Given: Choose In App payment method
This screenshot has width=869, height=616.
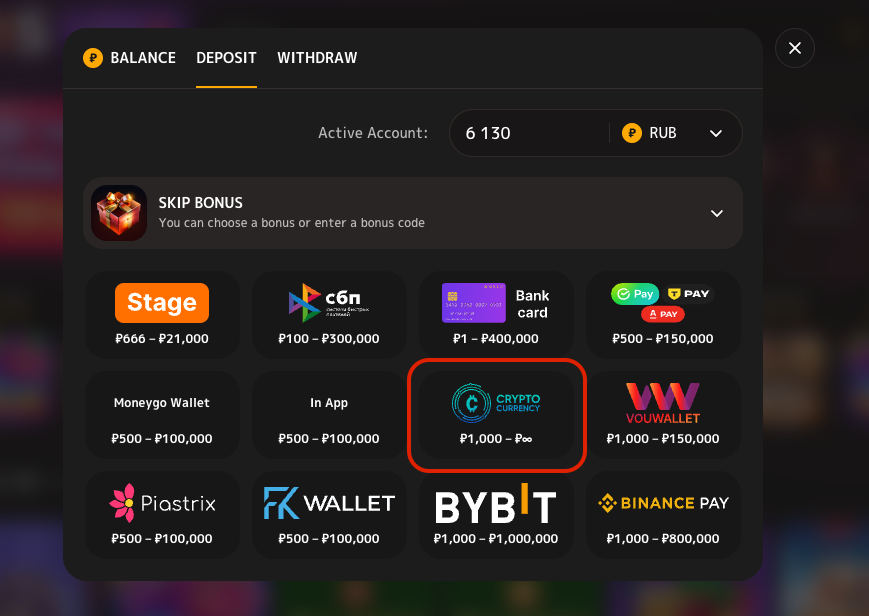Looking at the screenshot, I should click(x=329, y=415).
